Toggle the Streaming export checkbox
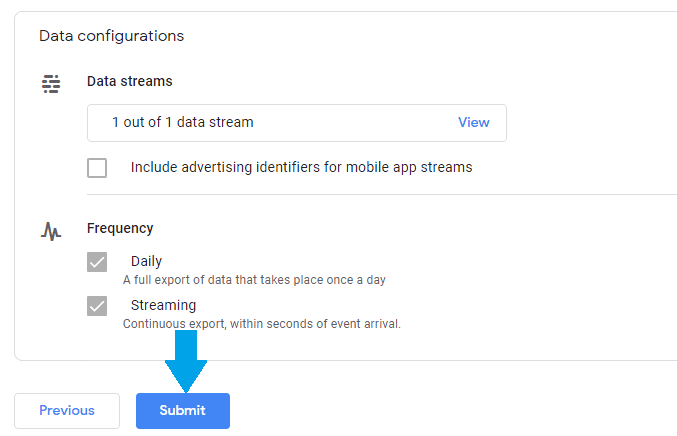This screenshot has width=677, height=436. [97, 306]
